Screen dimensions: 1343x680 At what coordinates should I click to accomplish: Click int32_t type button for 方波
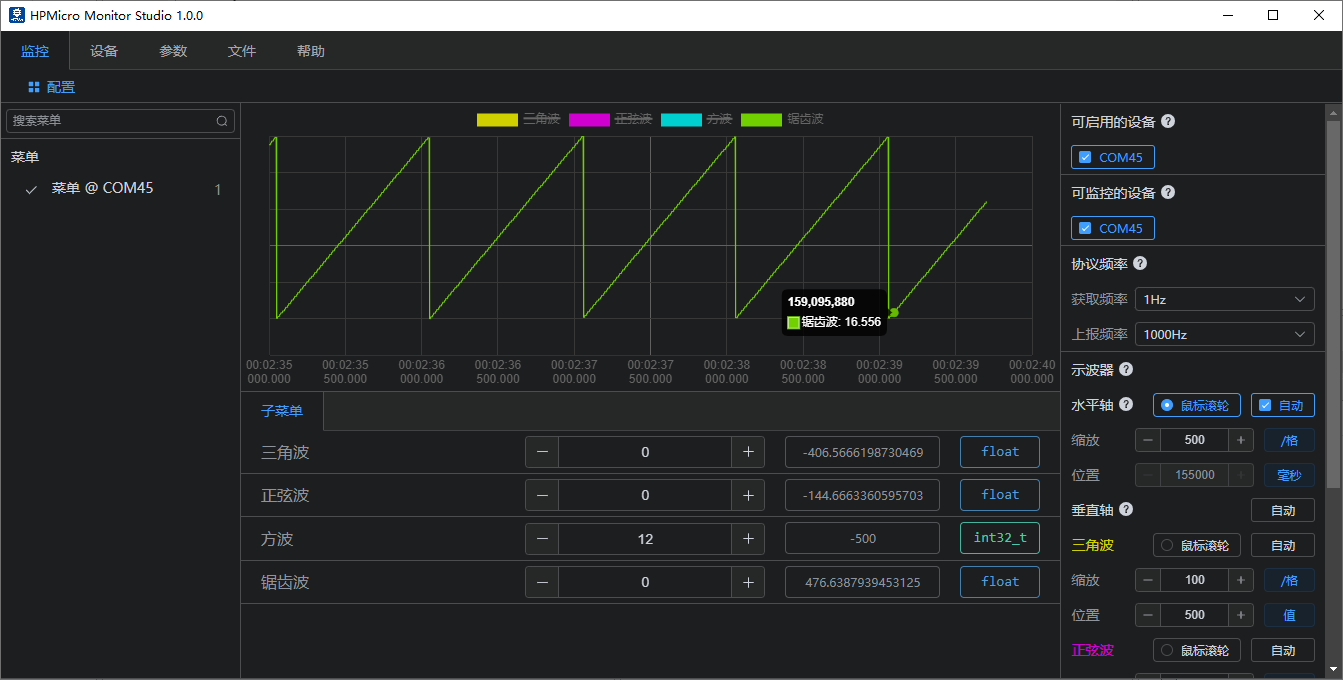[1000, 538]
